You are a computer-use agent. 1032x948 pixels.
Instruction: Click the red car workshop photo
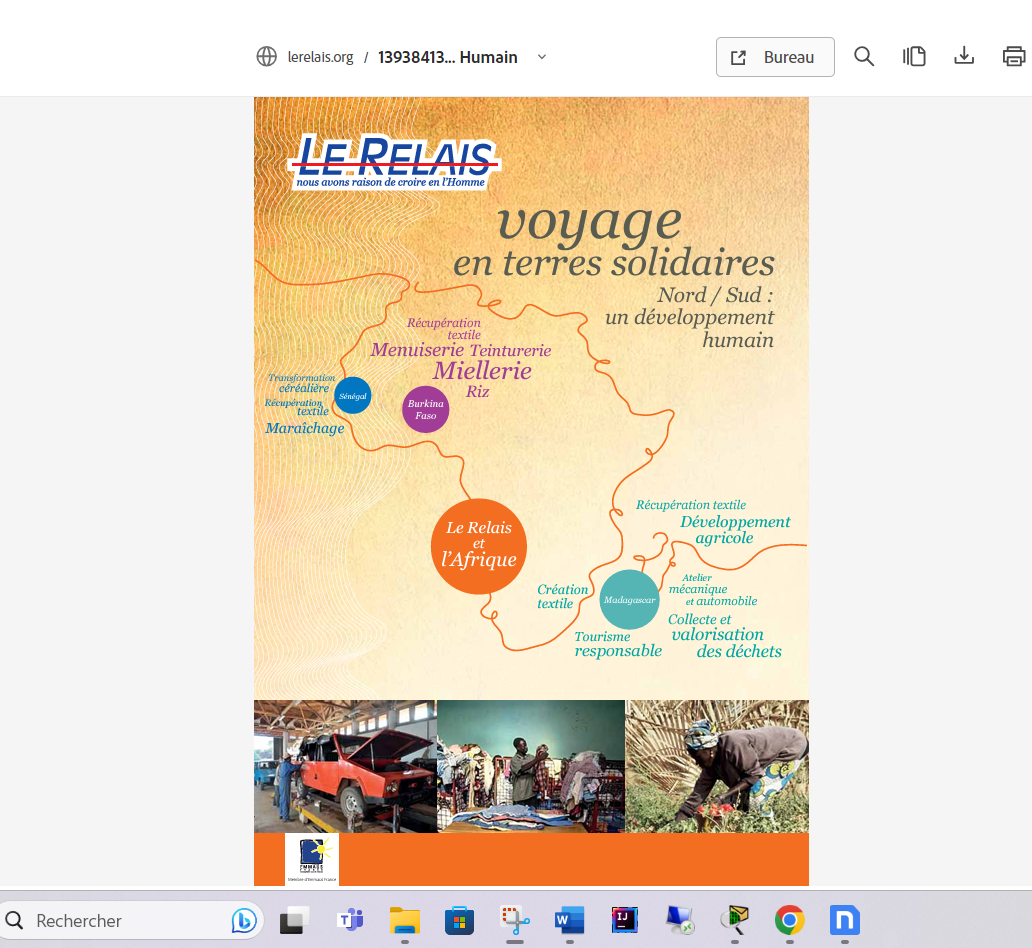(x=346, y=766)
